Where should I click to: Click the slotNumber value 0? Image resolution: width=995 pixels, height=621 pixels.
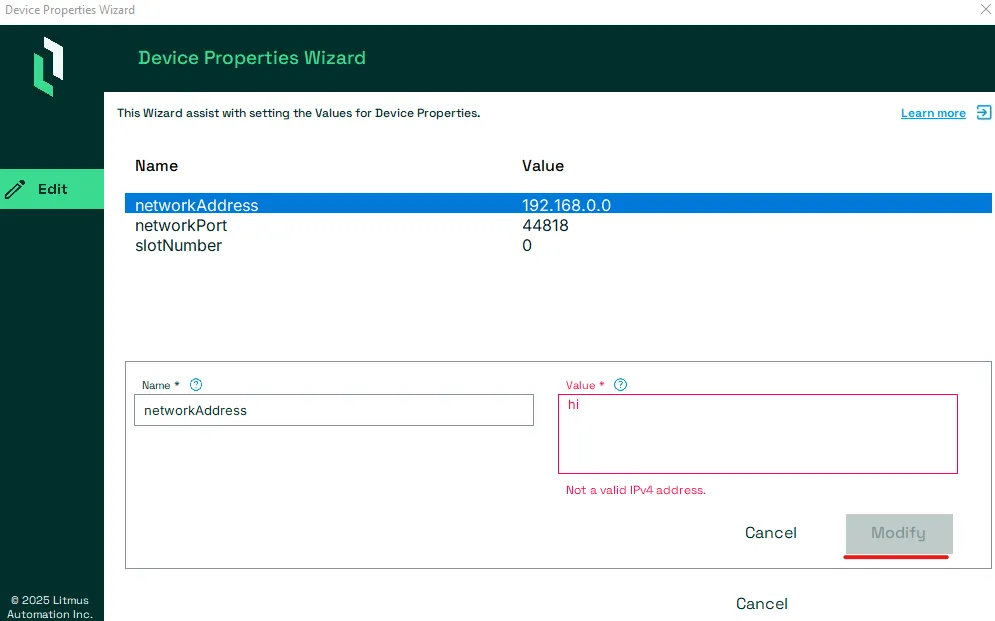527,245
